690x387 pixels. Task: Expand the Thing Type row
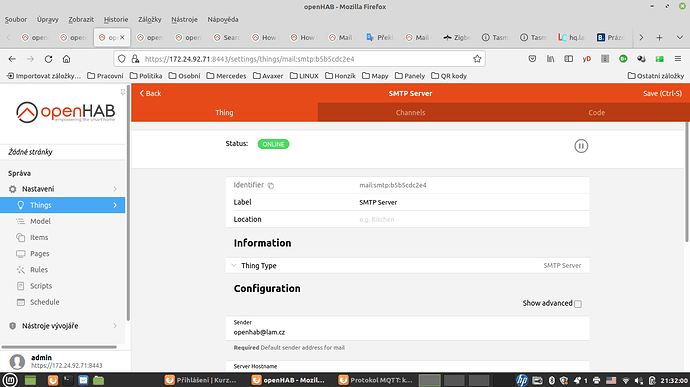(407, 265)
